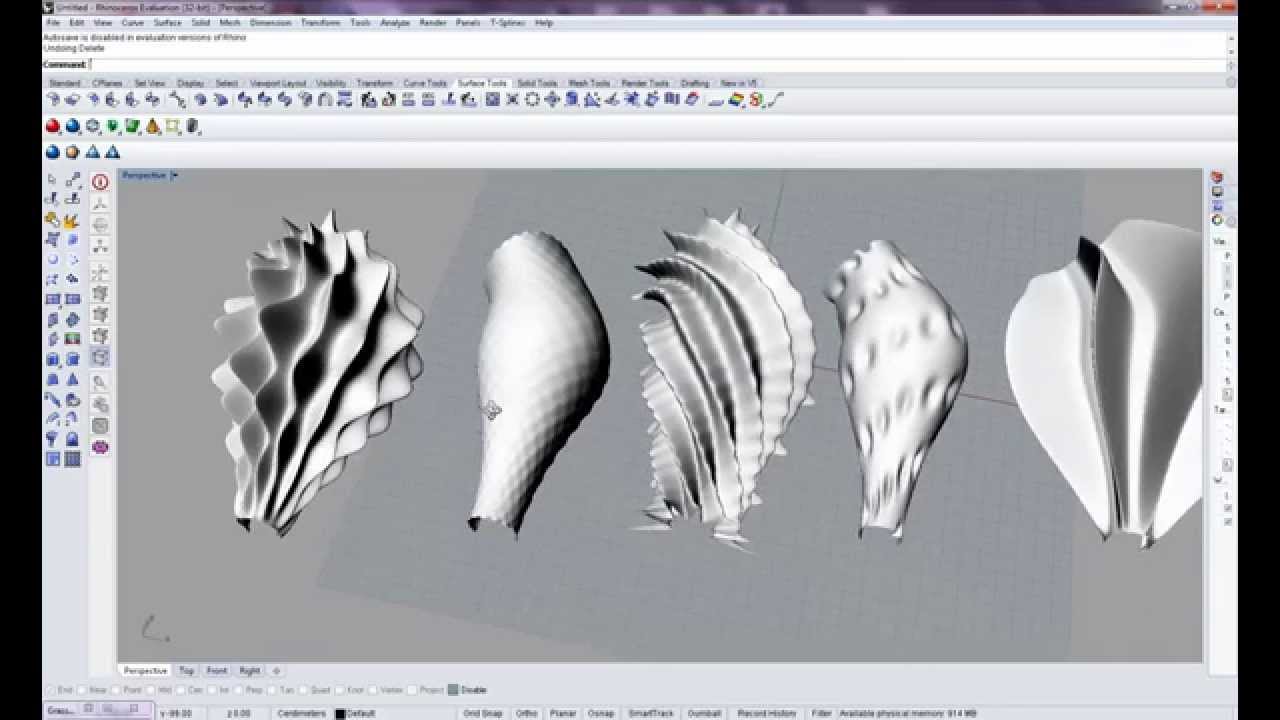Uncheck the Disable osnap checkbox
This screenshot has height=720, width=1280.
(x=453, y=690)
